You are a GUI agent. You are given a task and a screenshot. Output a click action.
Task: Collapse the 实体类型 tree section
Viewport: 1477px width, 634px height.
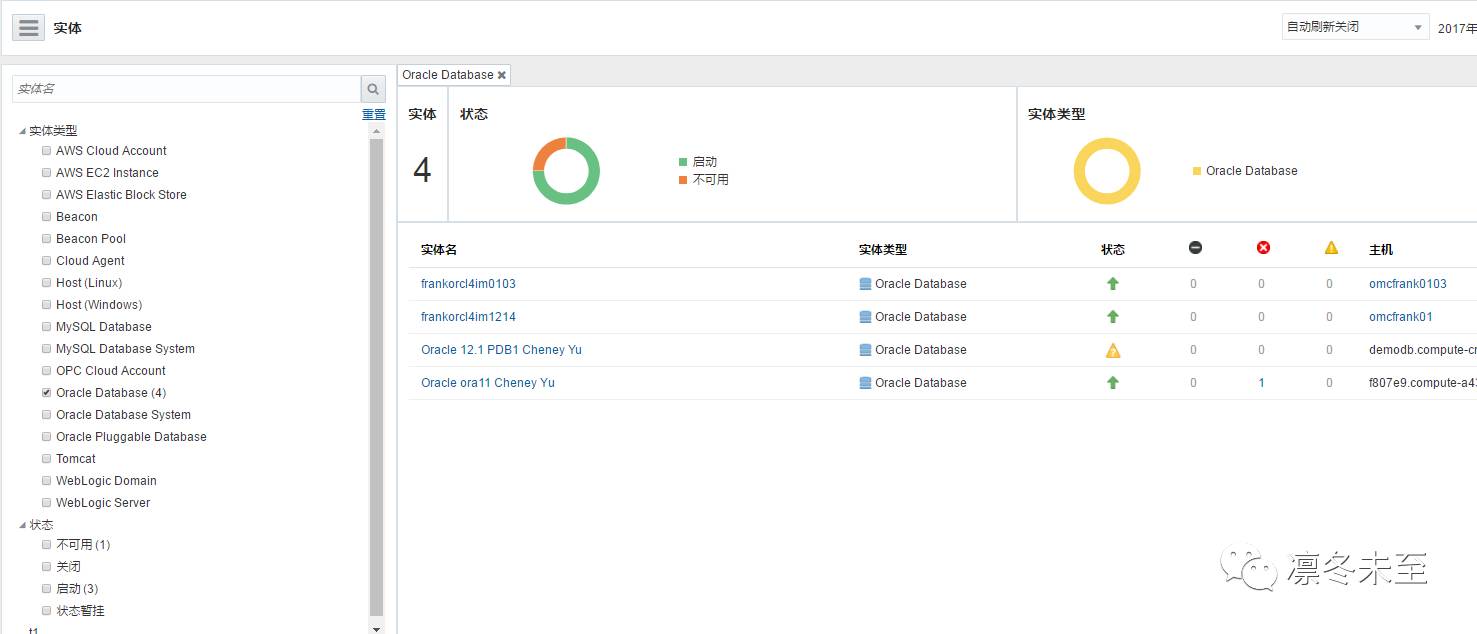(x=23, y=131)
